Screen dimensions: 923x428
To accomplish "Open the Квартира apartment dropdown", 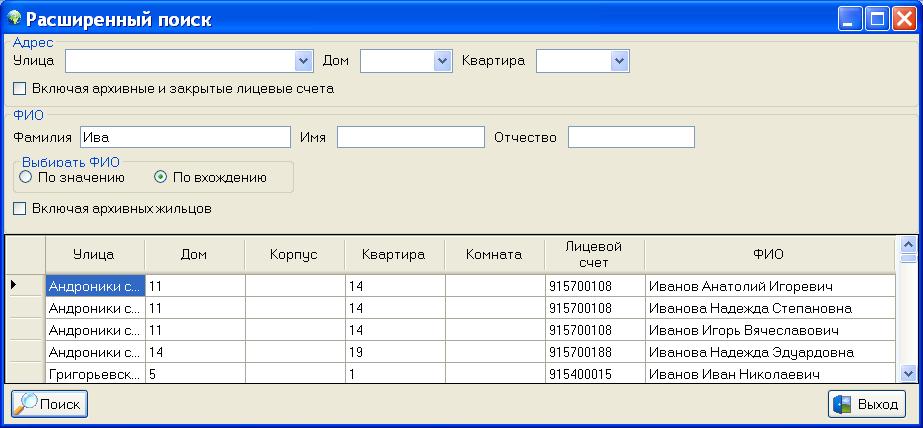I will [619, 62].
